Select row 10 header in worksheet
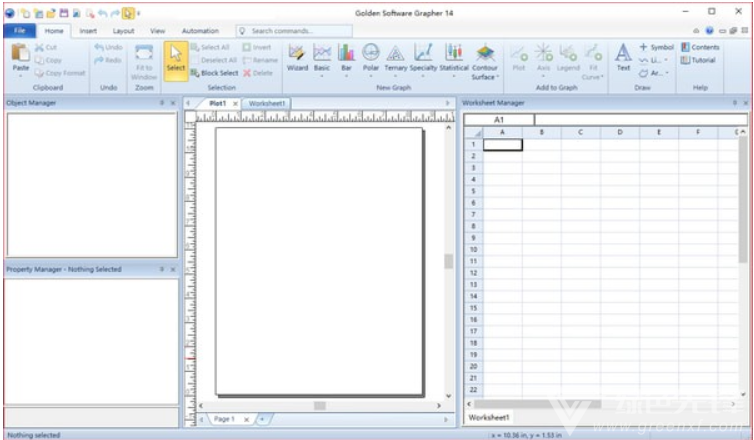 coord(473,250)
